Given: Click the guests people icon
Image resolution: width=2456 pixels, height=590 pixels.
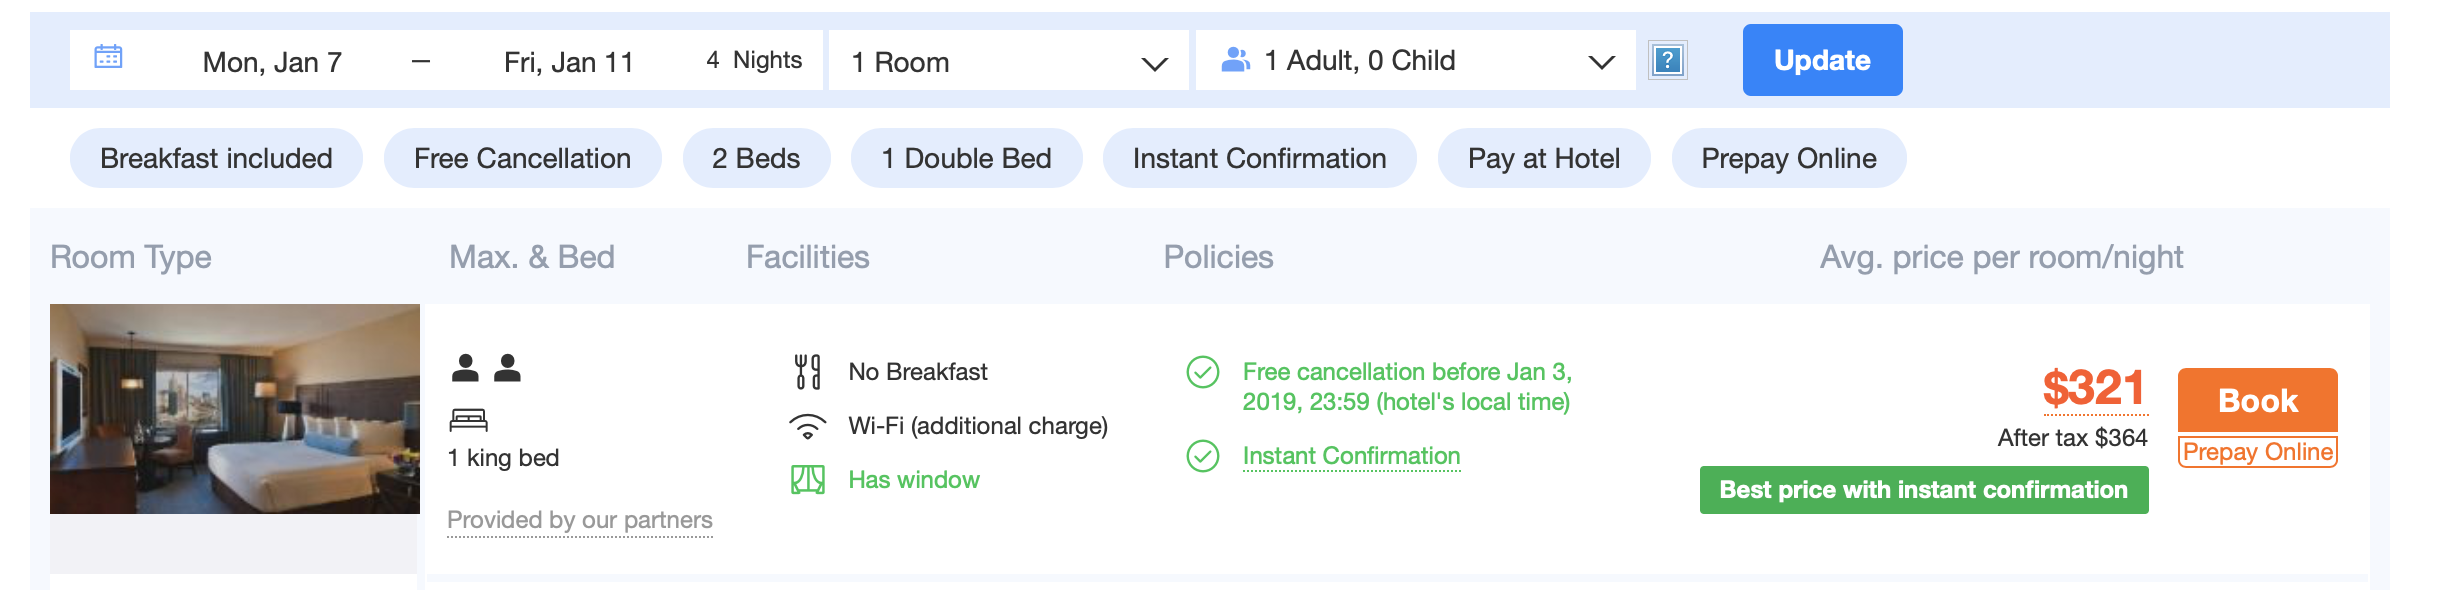Looking at the screenshot, I should 1235,60.
